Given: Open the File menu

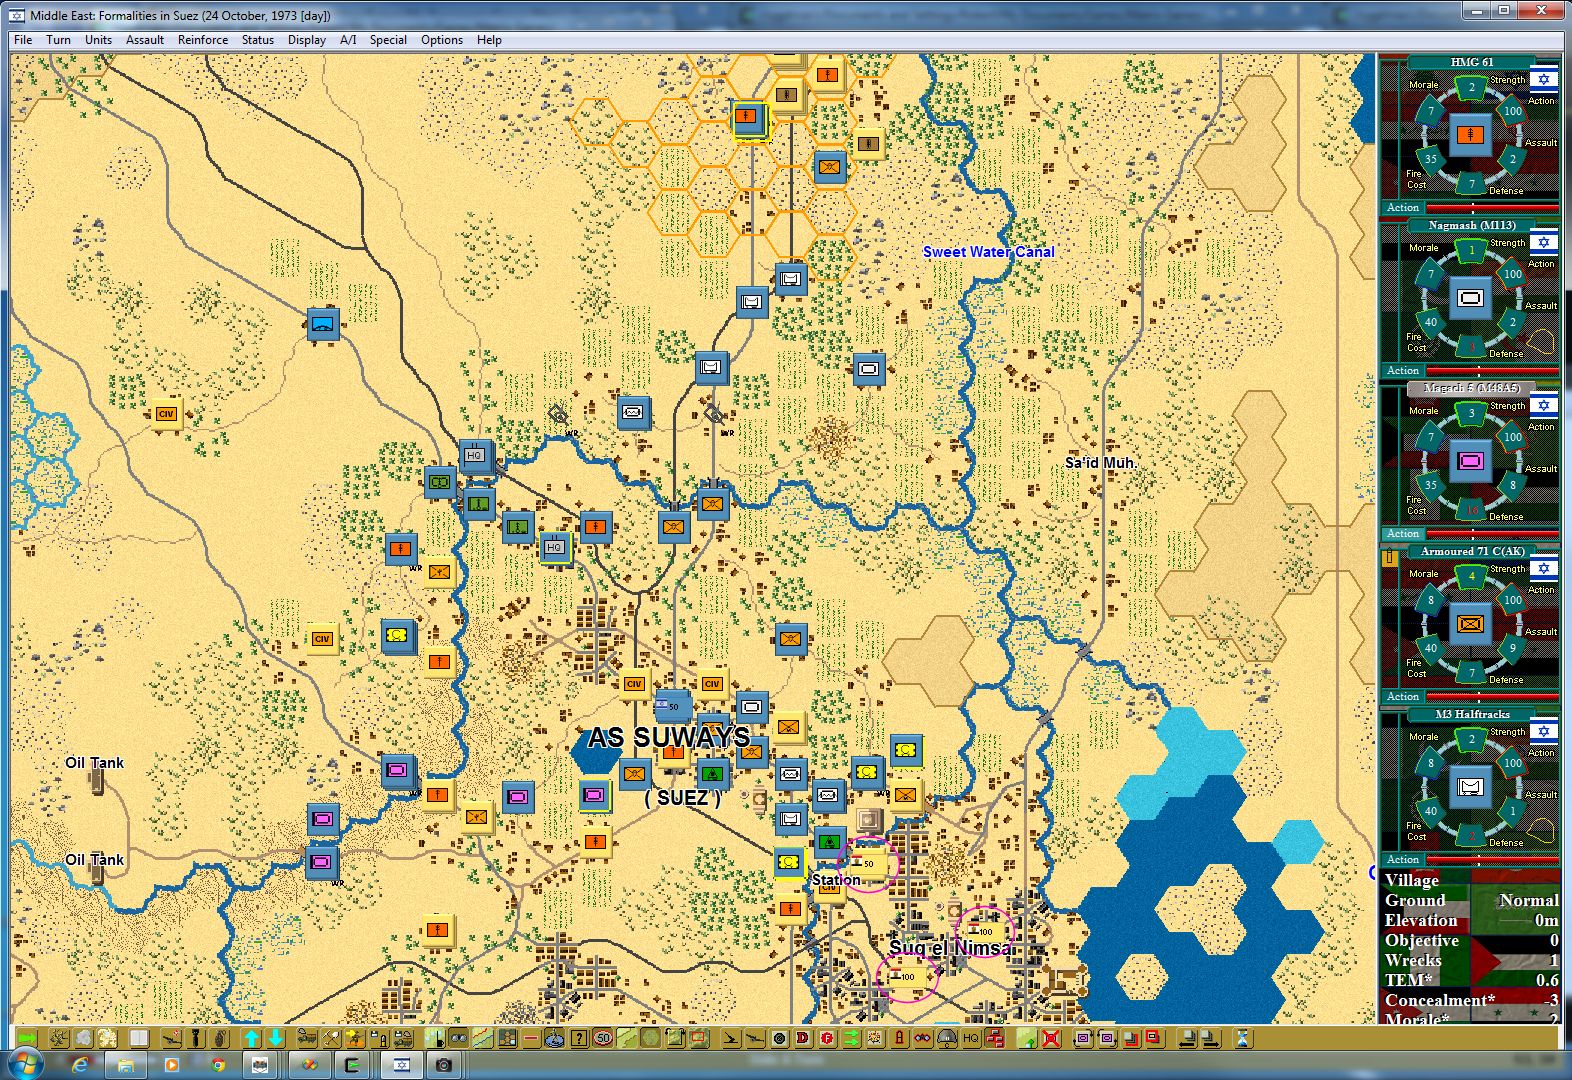Looking at the screenshot, I should coord(23,40).
